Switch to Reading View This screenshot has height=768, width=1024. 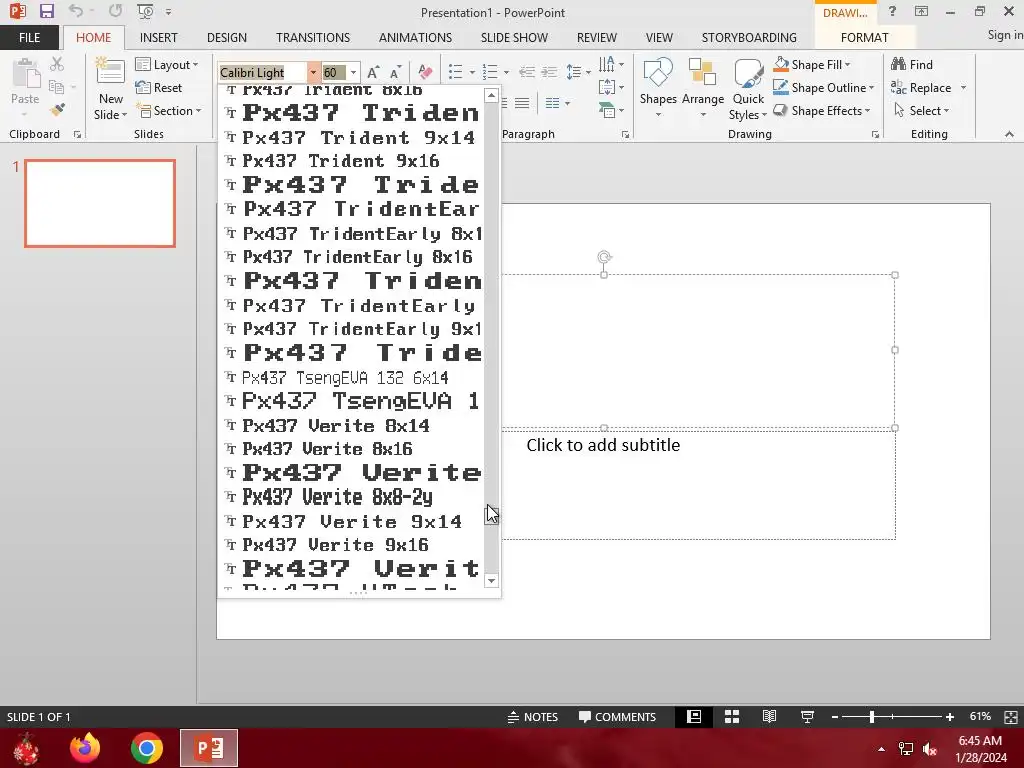tap(769, 716)
